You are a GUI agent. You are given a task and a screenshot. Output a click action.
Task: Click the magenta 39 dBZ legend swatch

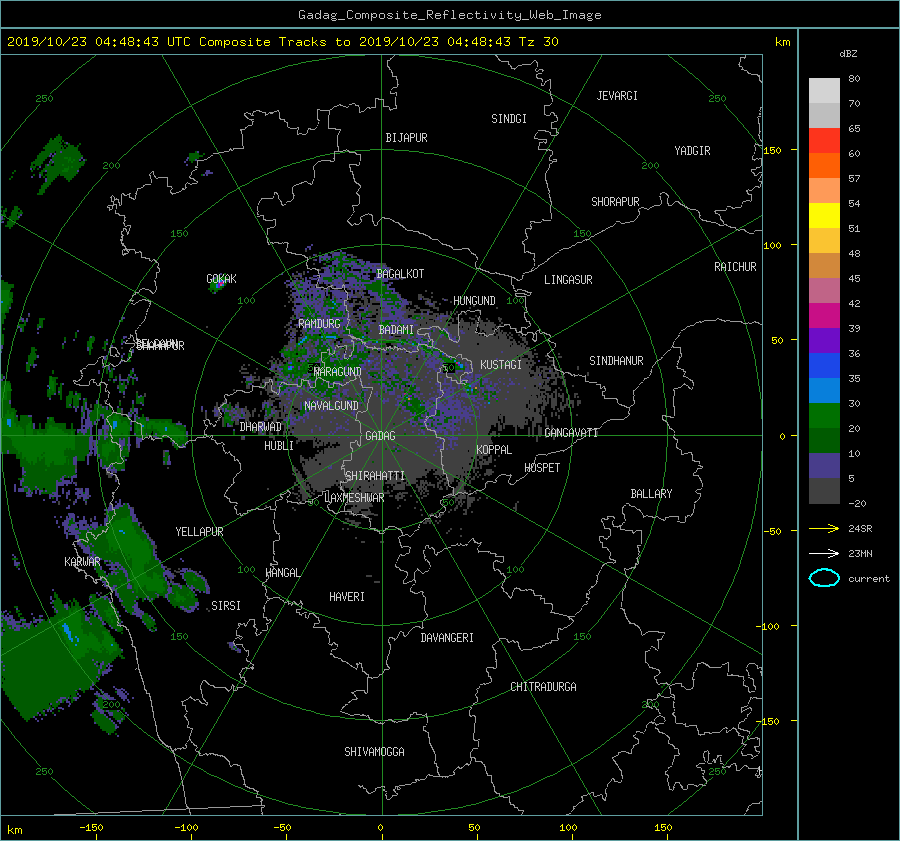coord(824,315)
